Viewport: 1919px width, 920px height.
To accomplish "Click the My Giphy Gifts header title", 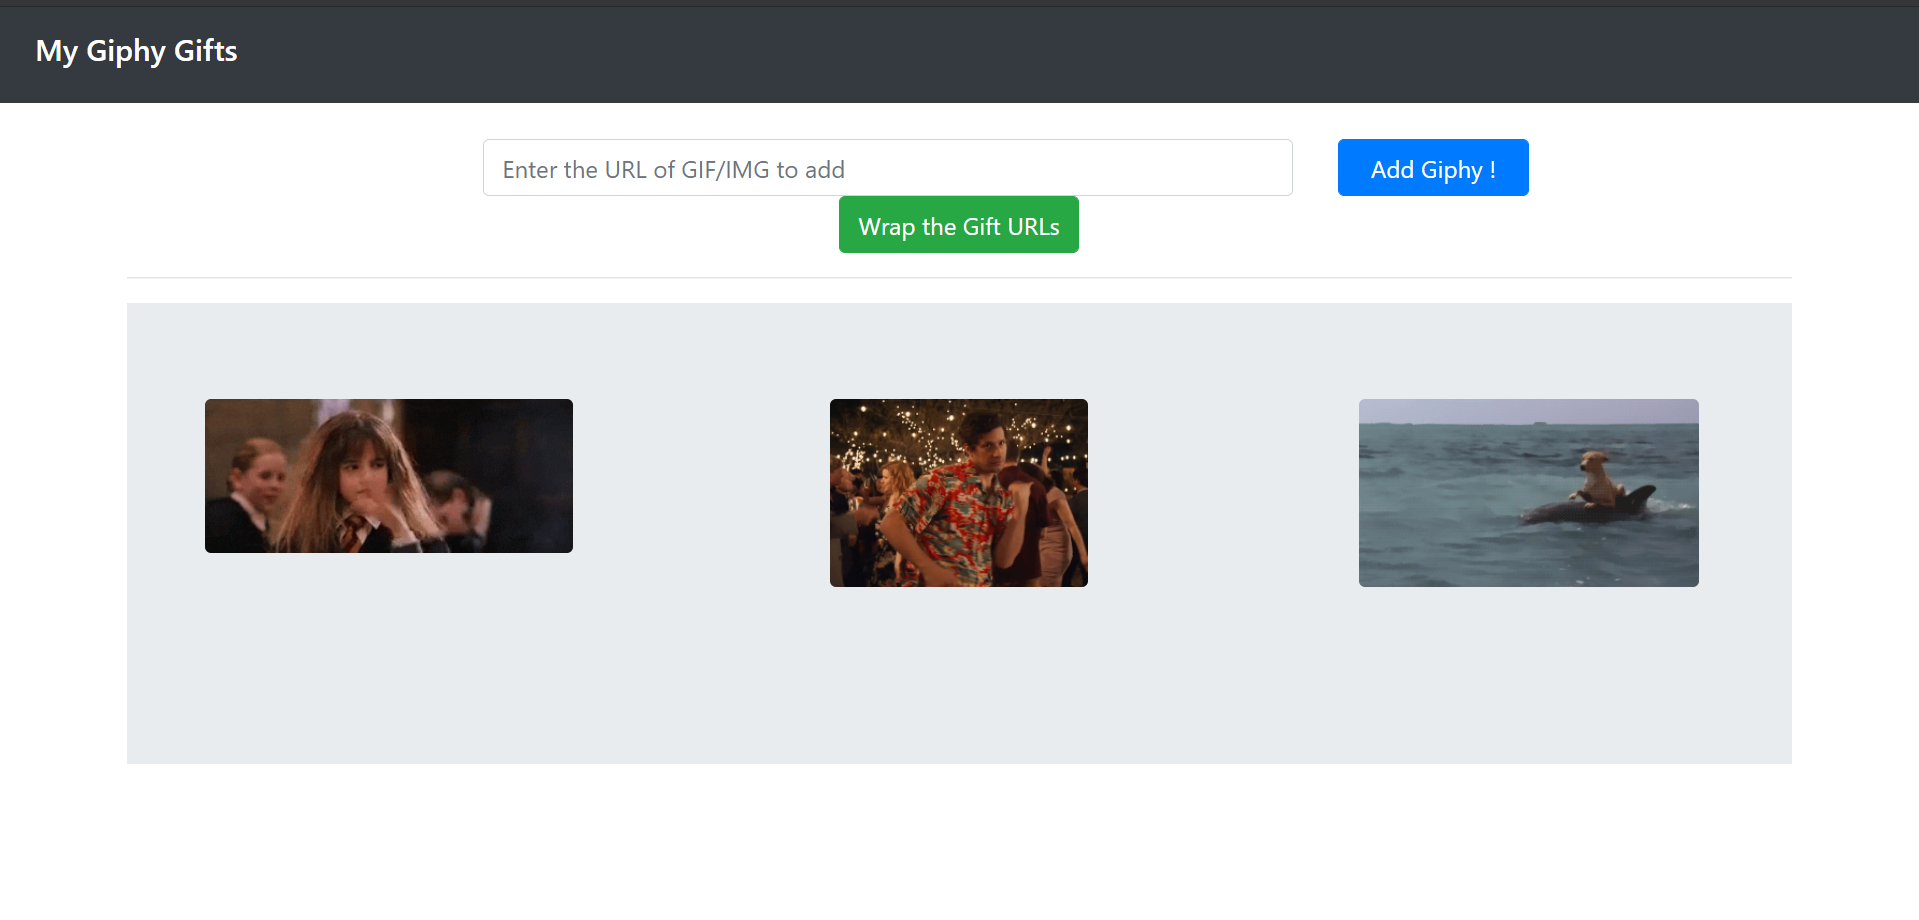I will [x=137, y=51].
